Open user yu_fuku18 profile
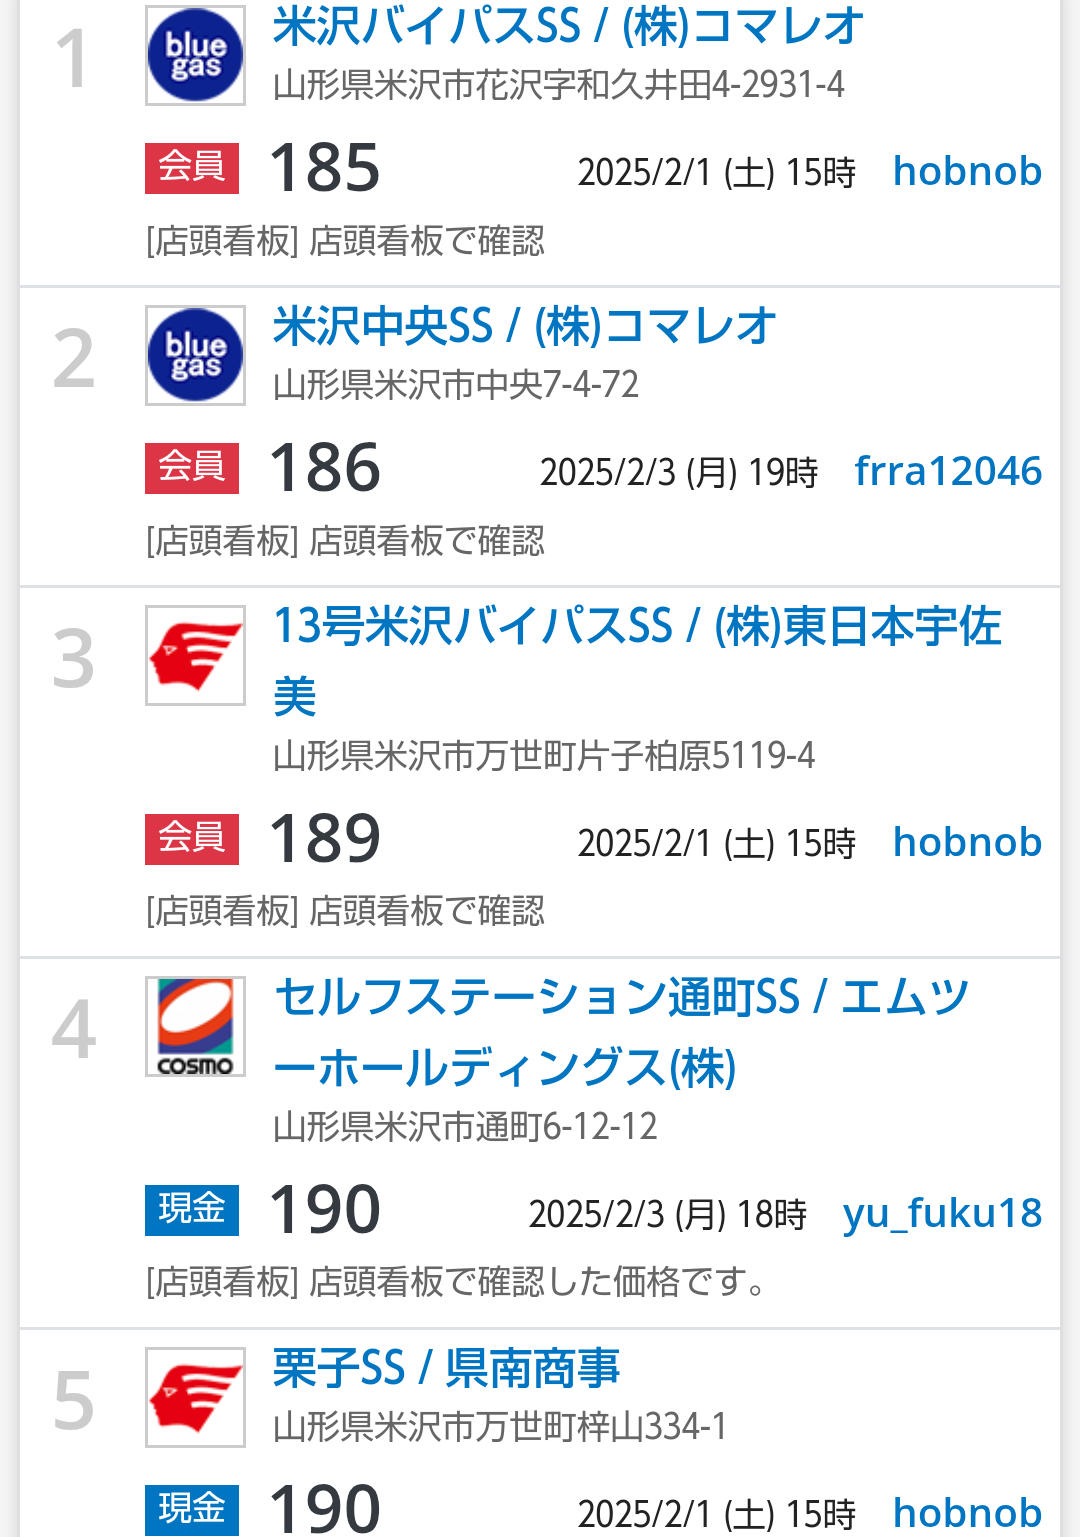The height and width of the screenshot is (1537, 1080). [x=942, y=1213]
